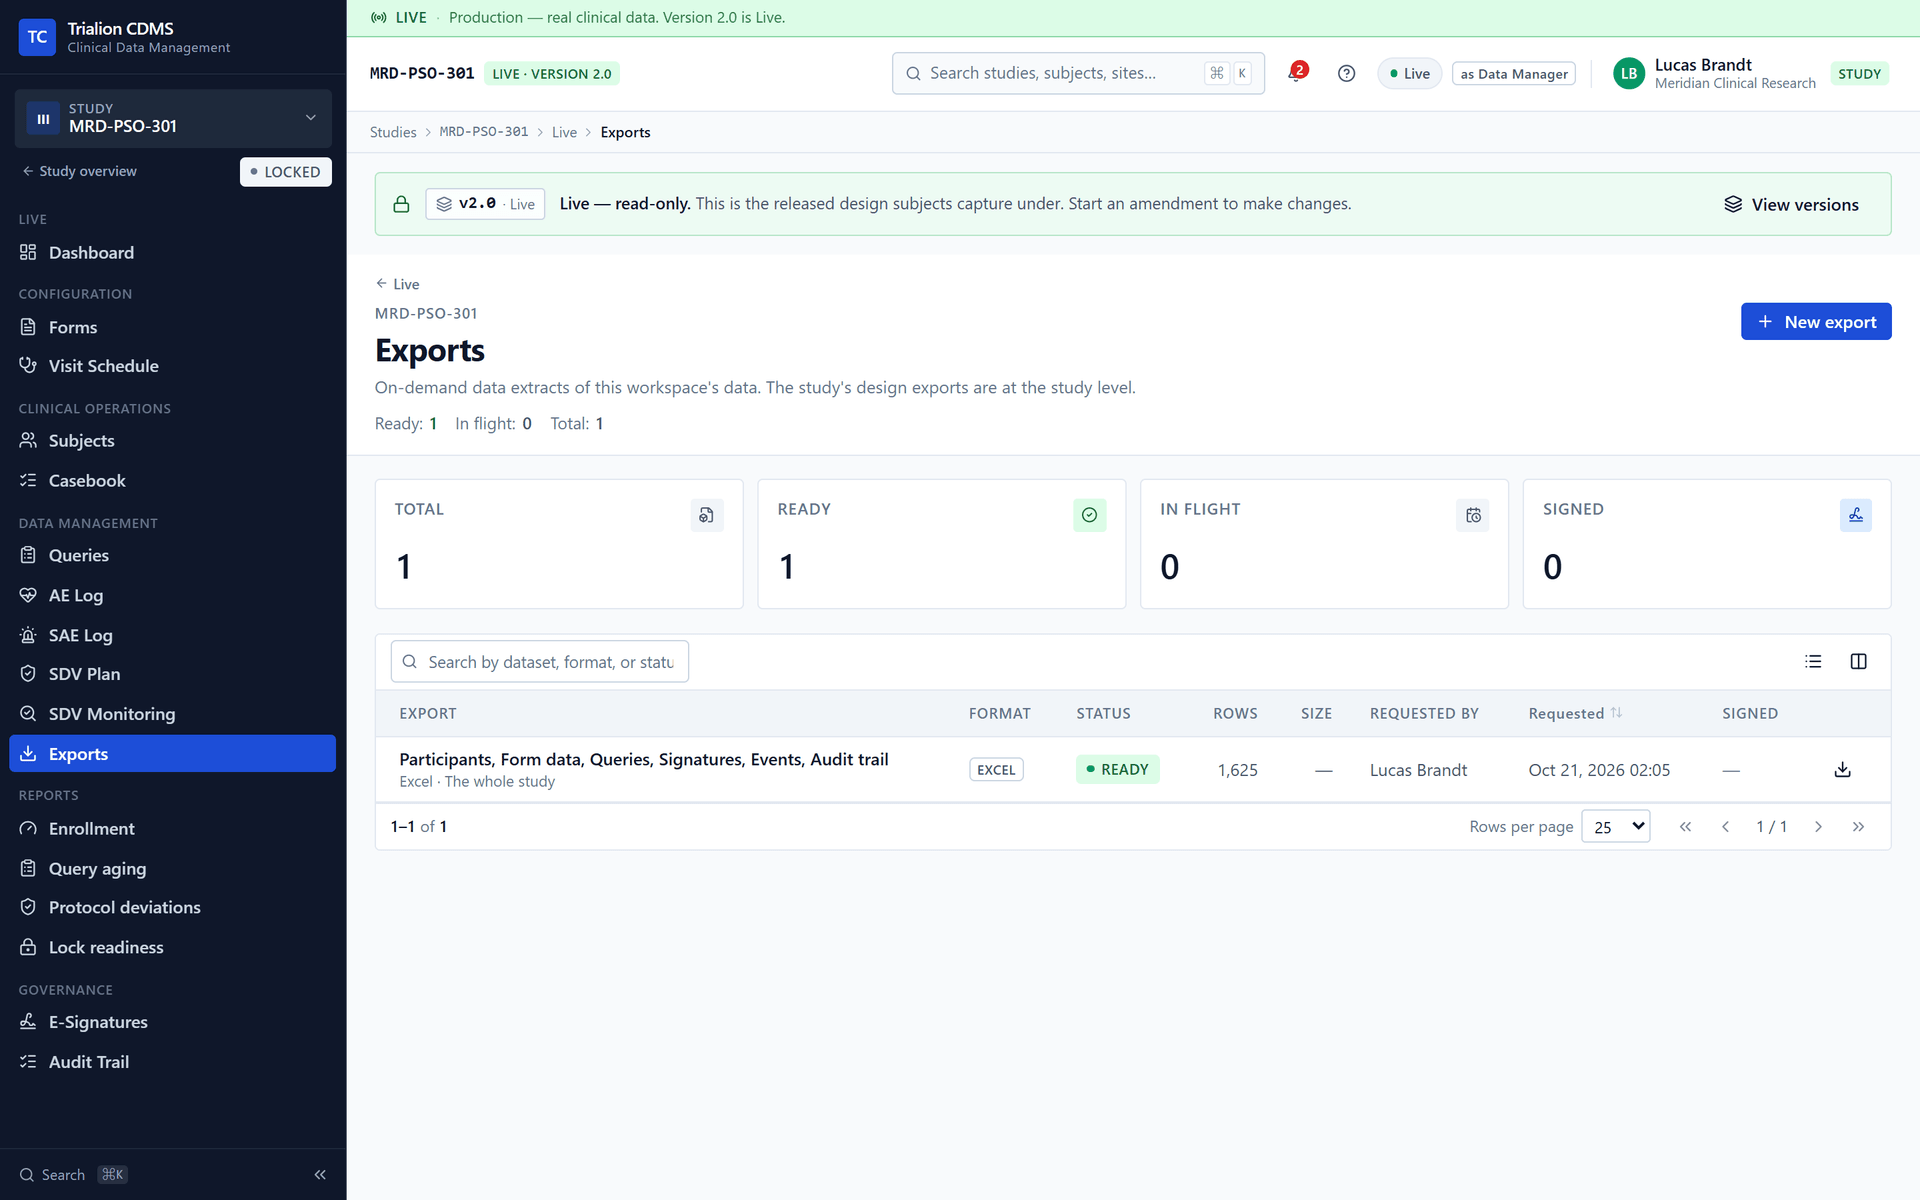Go to next page of results
The height and width of the screenshot is (1200, 1920).
(1818, 826)
